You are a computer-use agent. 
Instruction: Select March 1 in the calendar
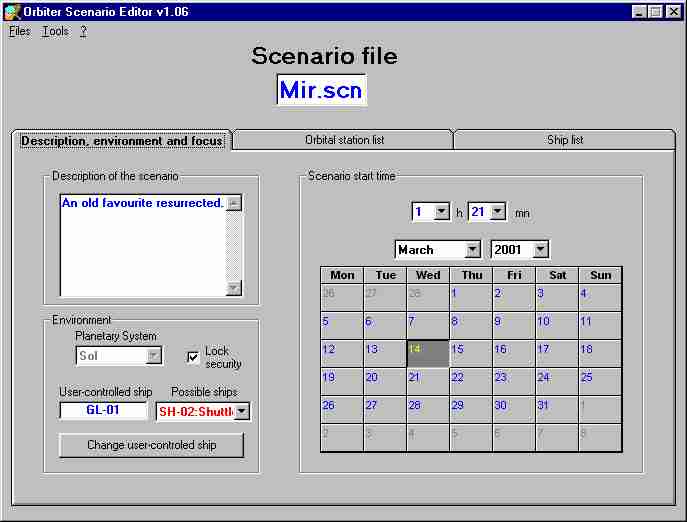click(471, 297)
